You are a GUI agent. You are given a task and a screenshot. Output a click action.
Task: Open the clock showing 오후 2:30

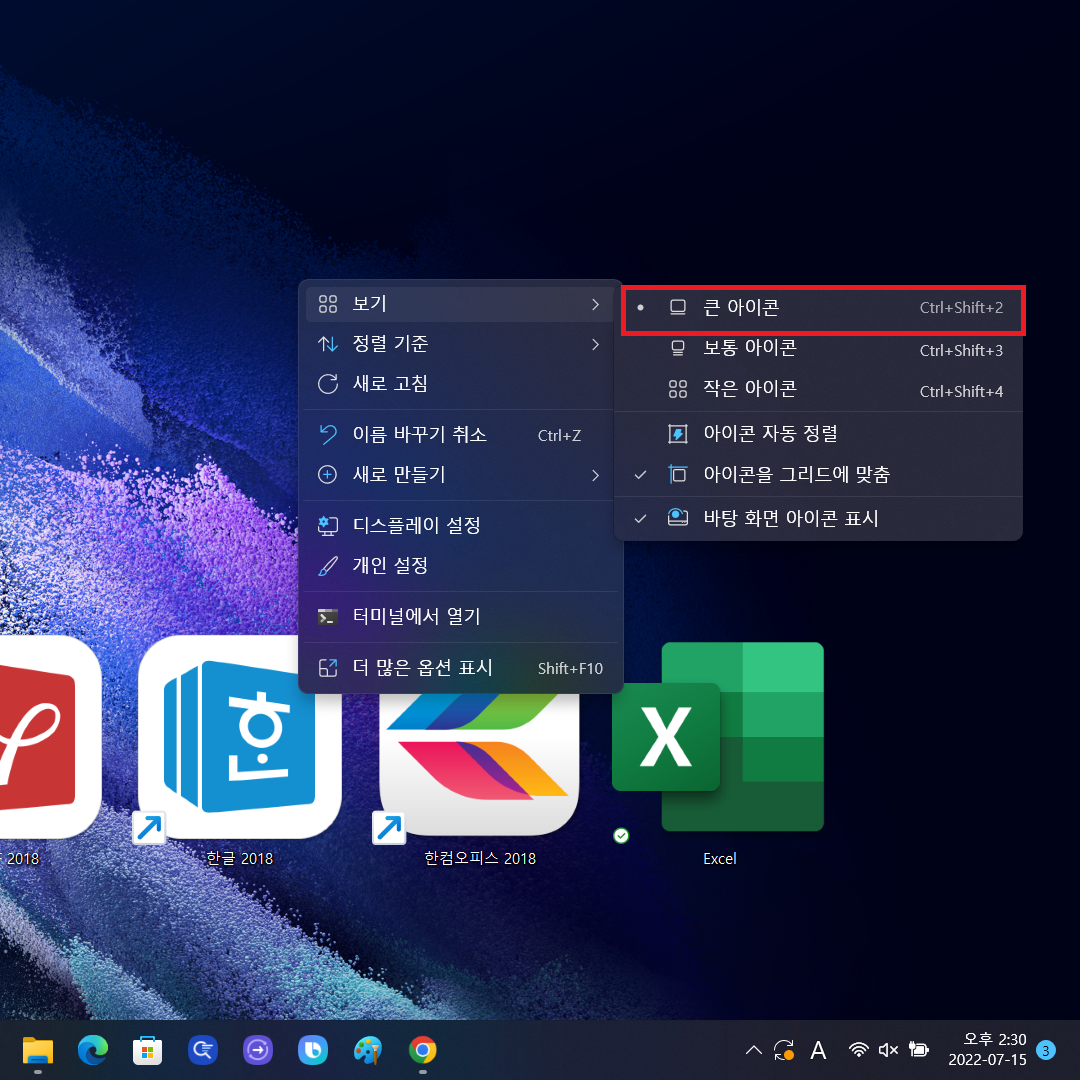[987, 1050]
